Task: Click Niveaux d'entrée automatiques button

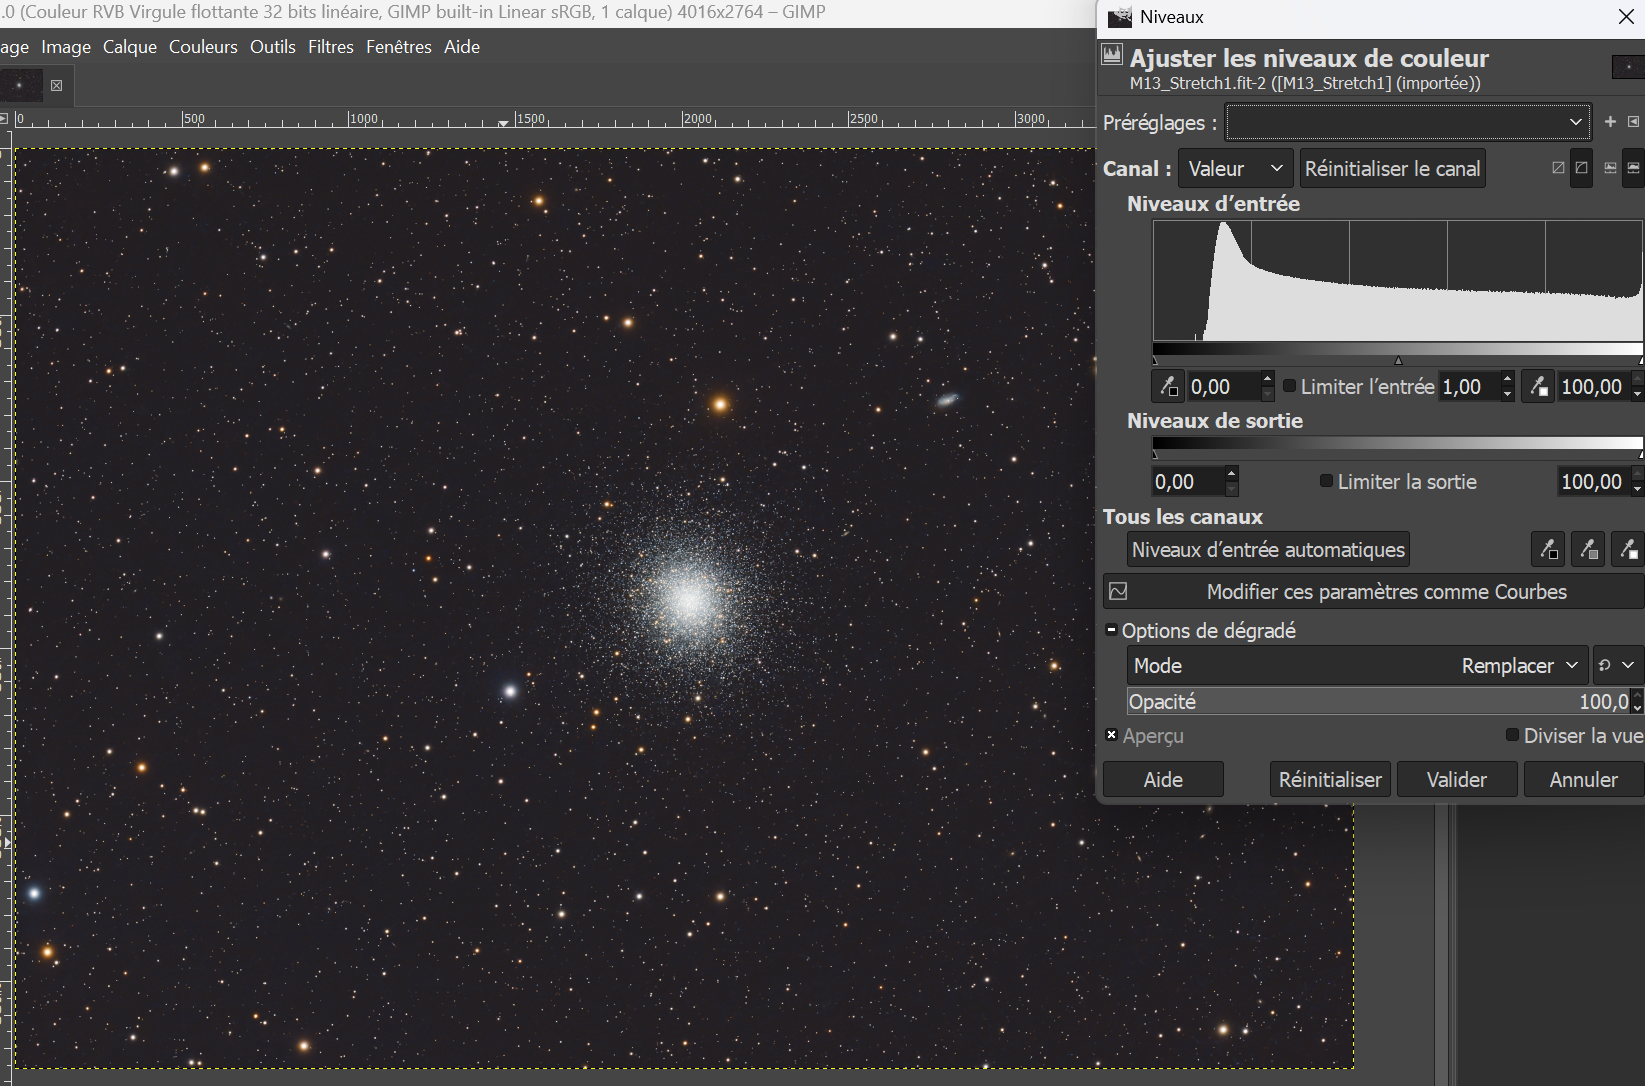Action: click(x=1268, y=550)
